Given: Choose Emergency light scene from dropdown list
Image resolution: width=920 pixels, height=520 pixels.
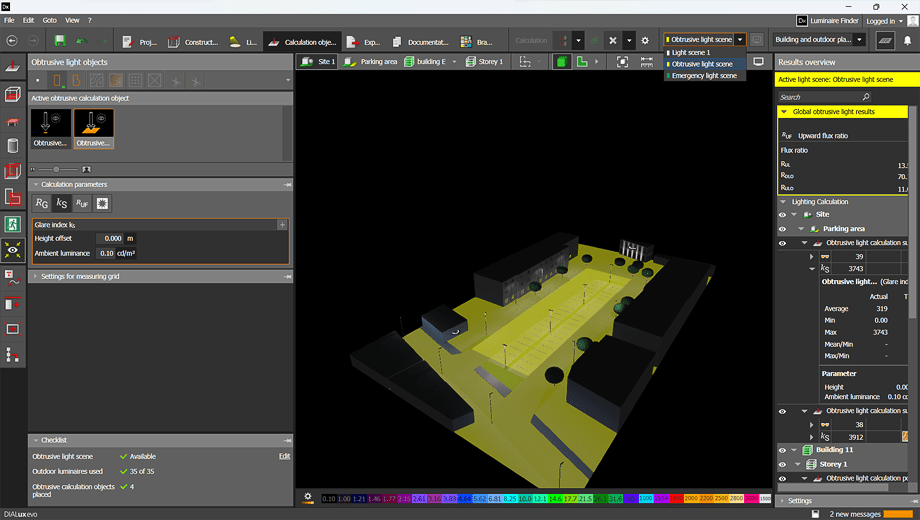Looking at the screenshot, I should click(704, 76).
